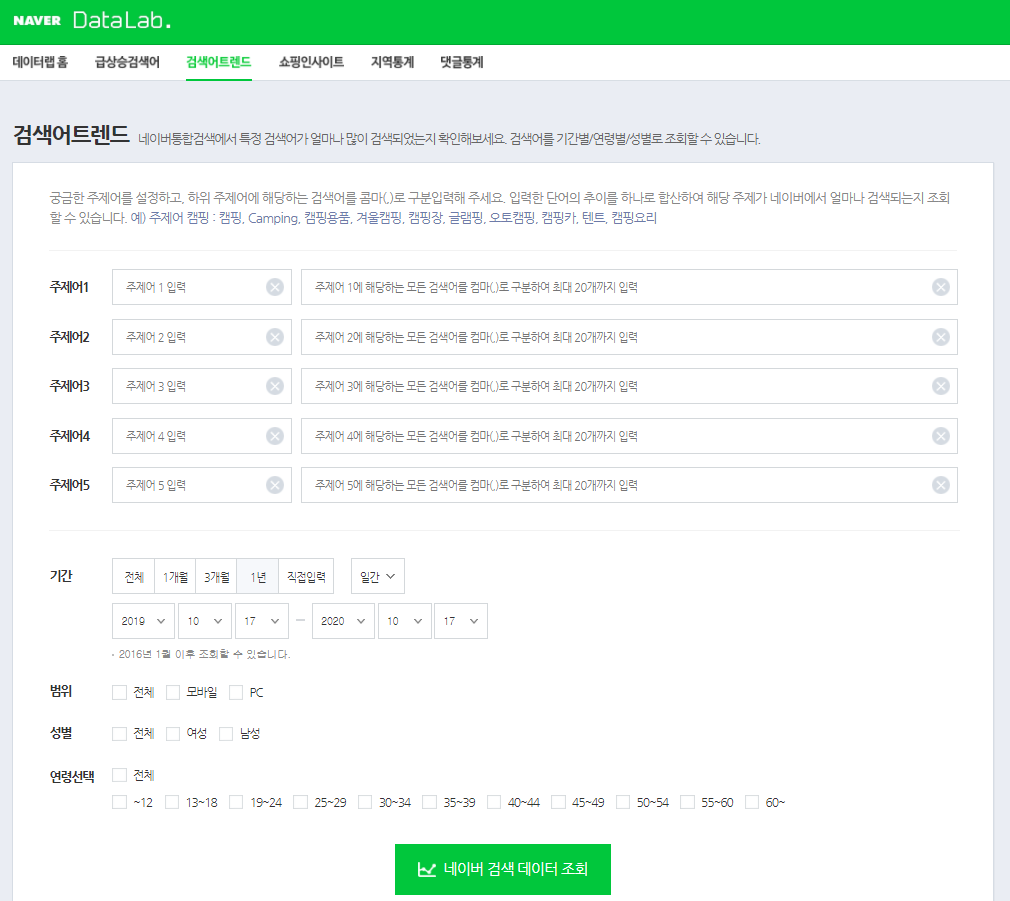Clear the 주제어3 keyword list field
The image size is (1010, 901).
[939, 386]
